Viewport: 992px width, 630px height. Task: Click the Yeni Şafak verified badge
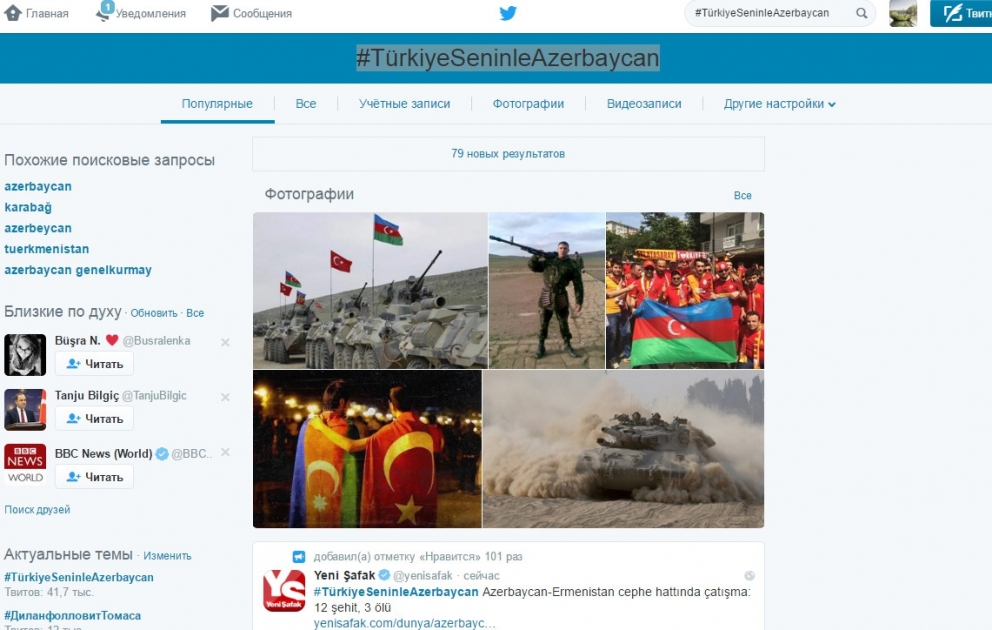click(x=384, y=575)
